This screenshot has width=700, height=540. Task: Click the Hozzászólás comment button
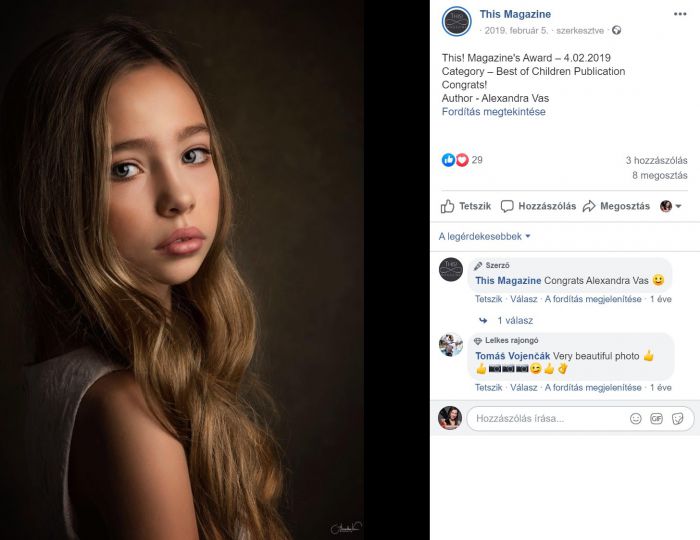tap(538, 206)
